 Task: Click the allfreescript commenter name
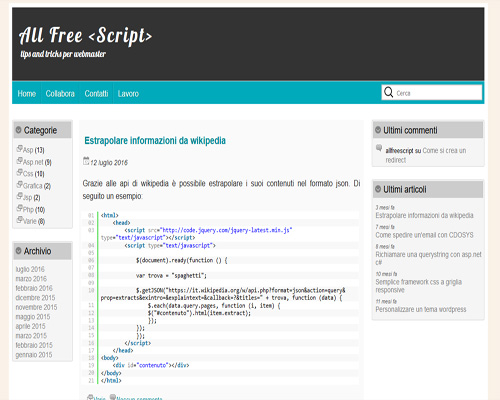click(399, 151)
